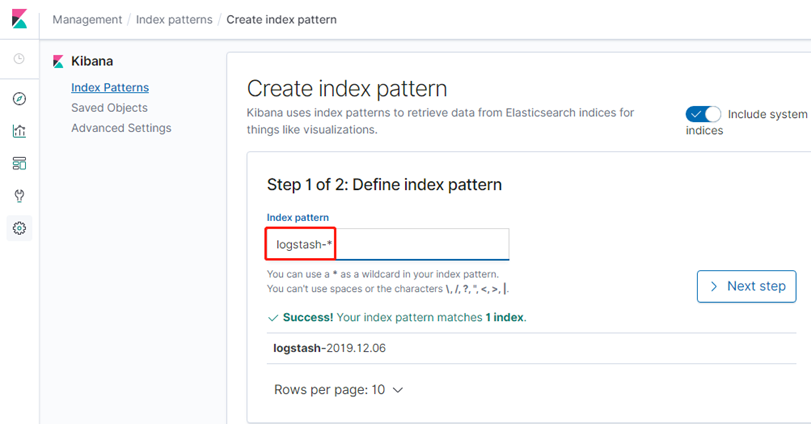Click the Next step button

pos(746,286)
